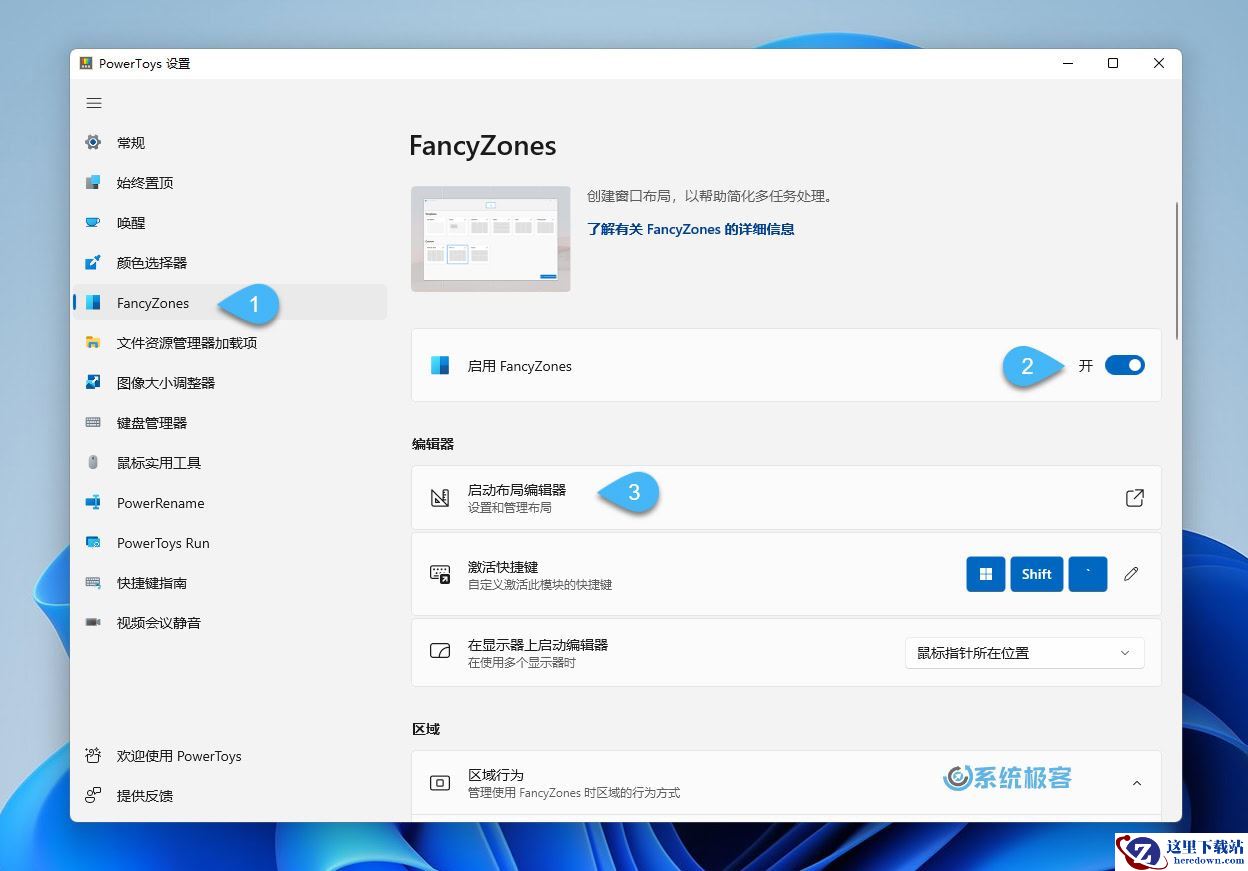Click the 提供反馈 feedback icon
Image resolution: width=1248 pixels, height=871 pixels.
click(x=93, y=795)
